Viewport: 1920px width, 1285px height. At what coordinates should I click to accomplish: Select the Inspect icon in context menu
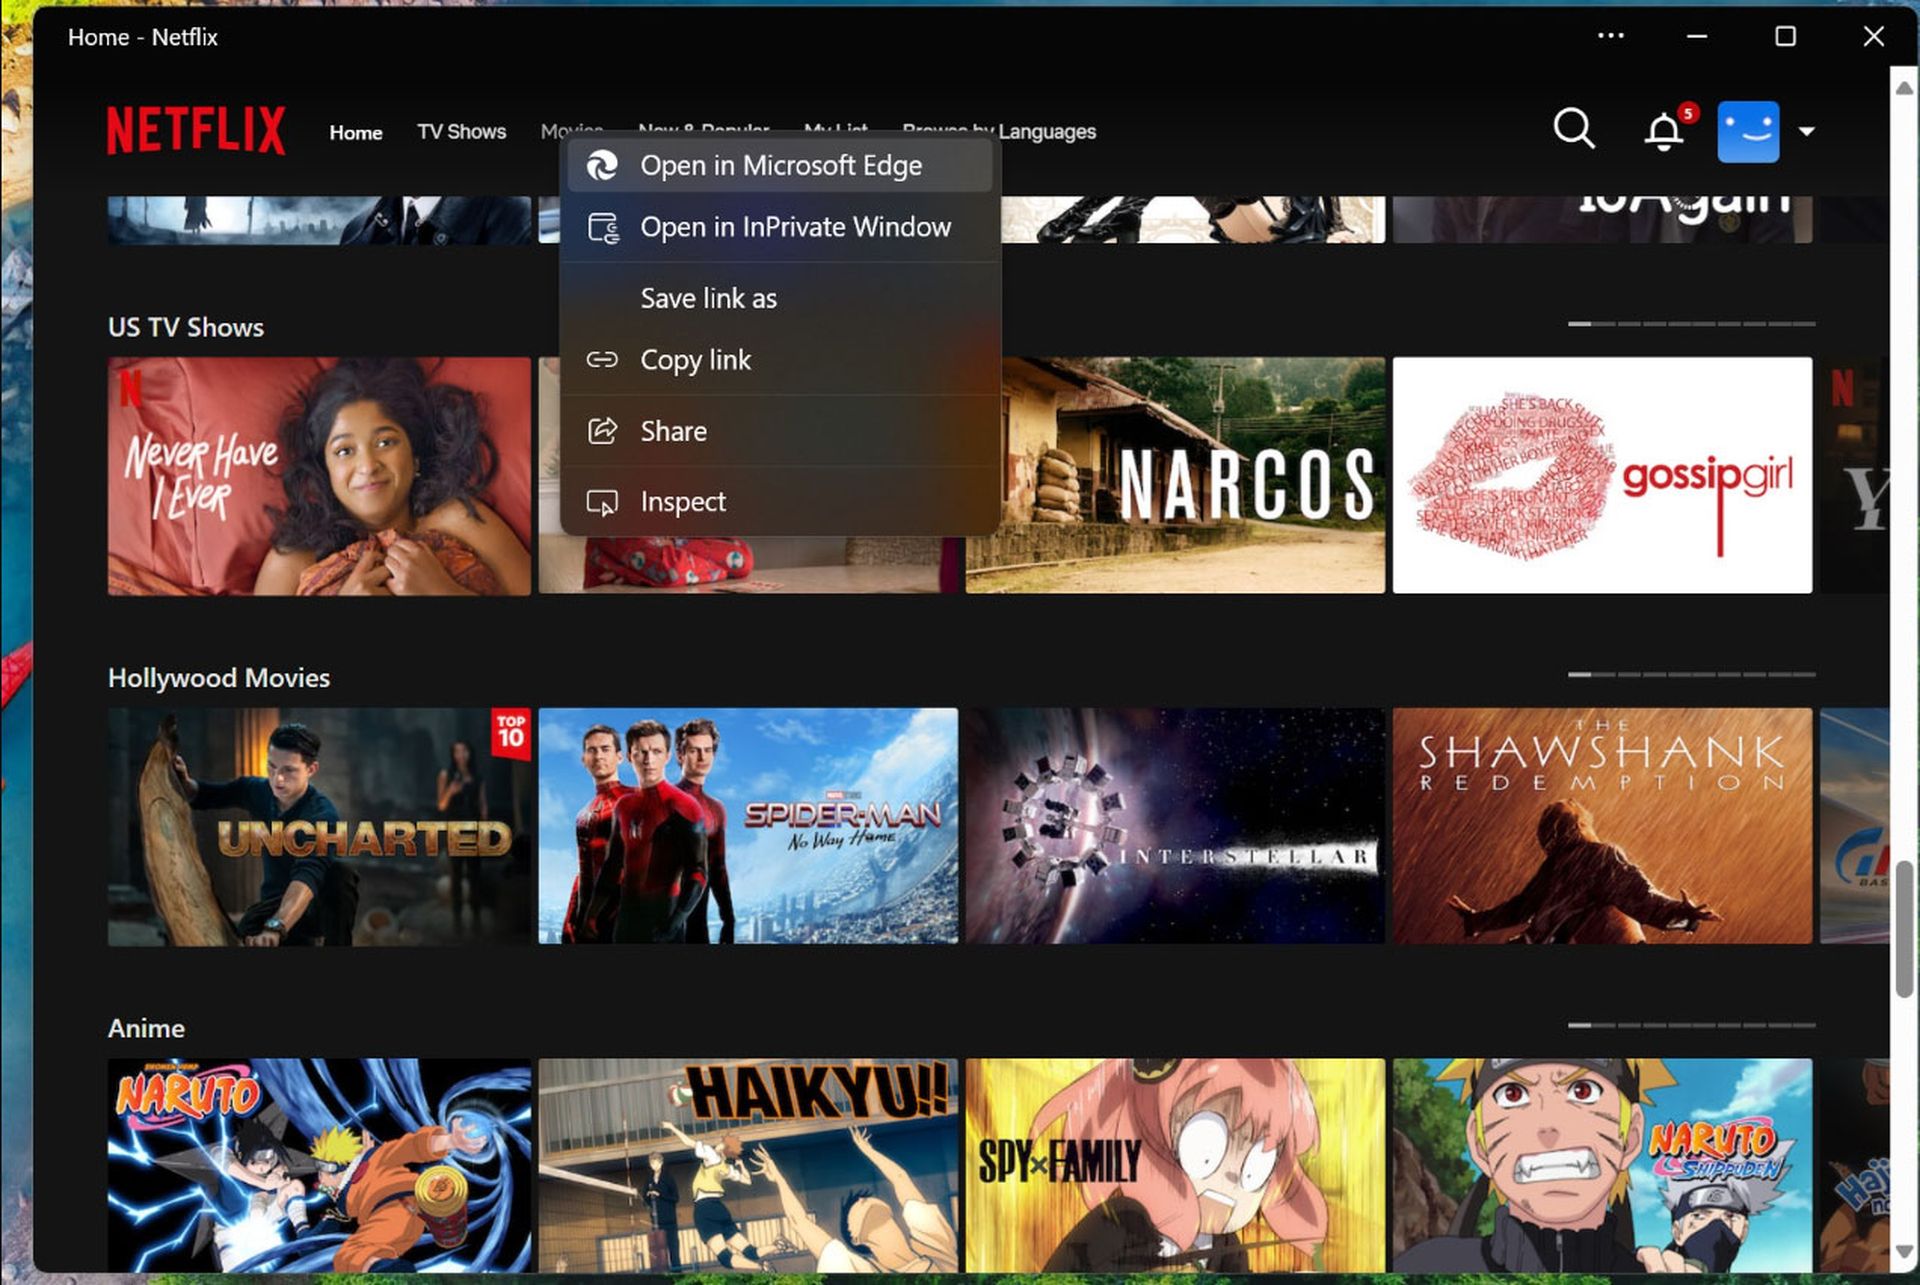[x=602, y=501]
